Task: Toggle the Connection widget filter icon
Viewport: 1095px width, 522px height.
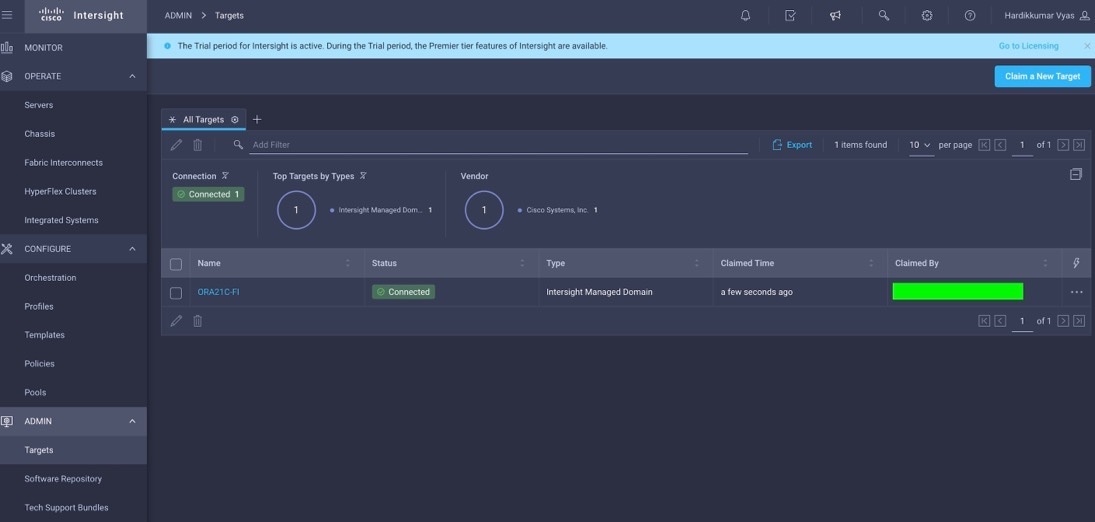Action: (225, 176)
